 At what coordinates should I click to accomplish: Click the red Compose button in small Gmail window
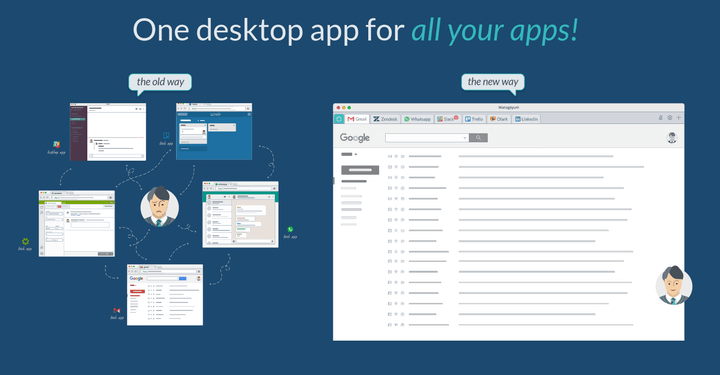[x=137, y=291]
